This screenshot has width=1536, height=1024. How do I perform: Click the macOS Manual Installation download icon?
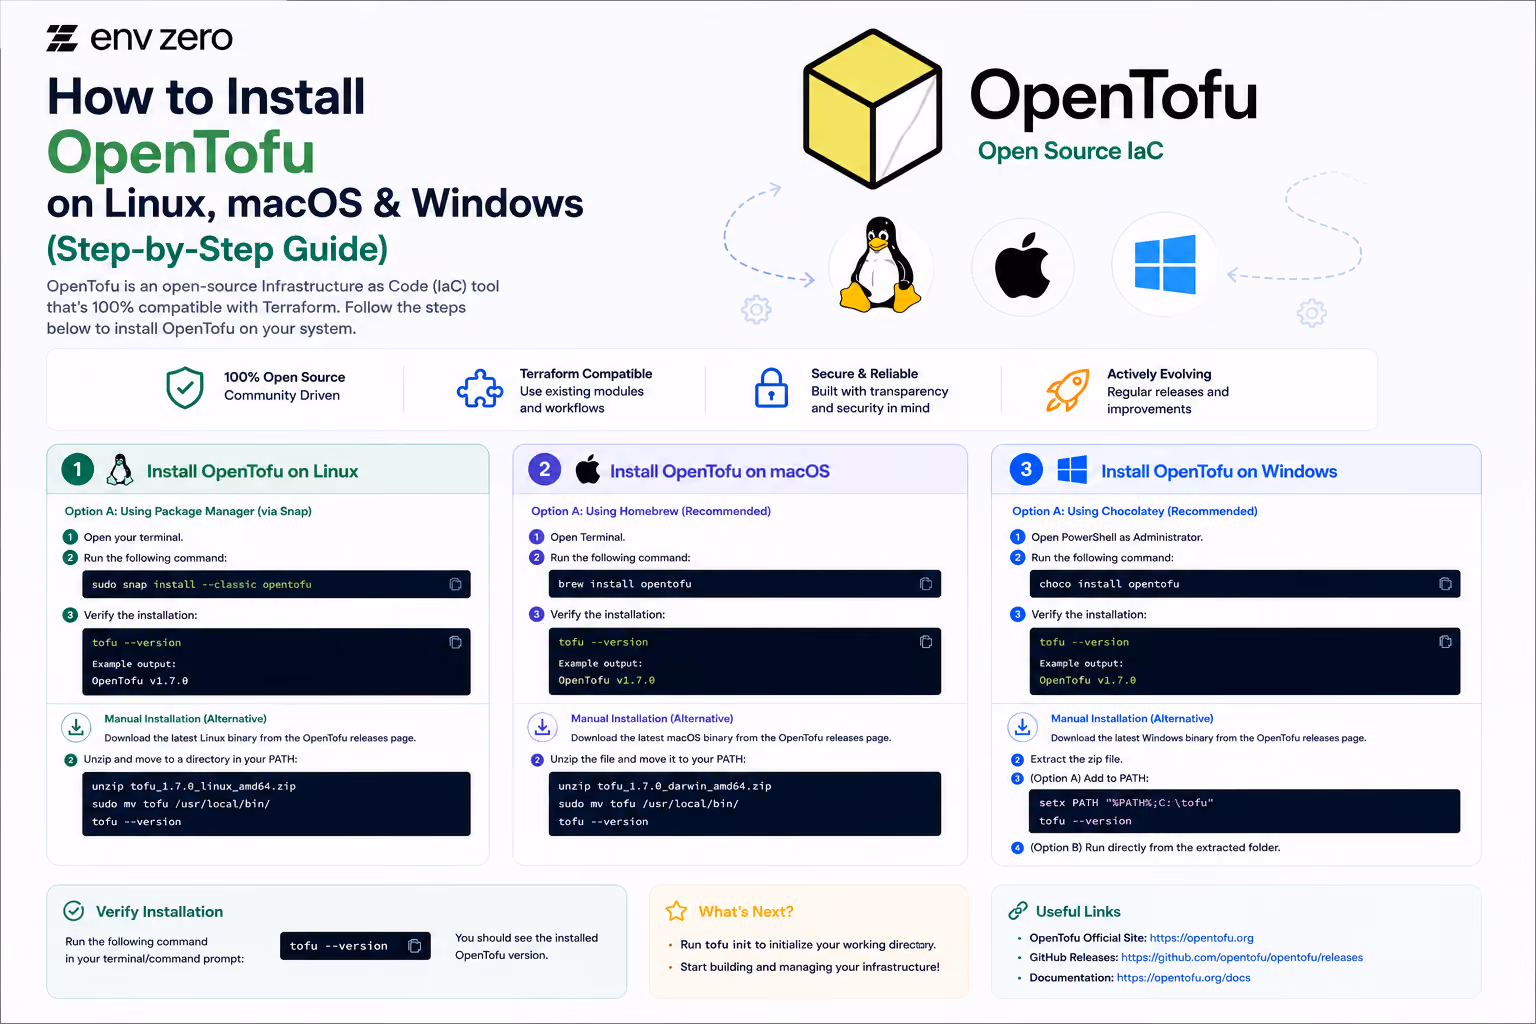pyautogui.click(x=542, y=727)
